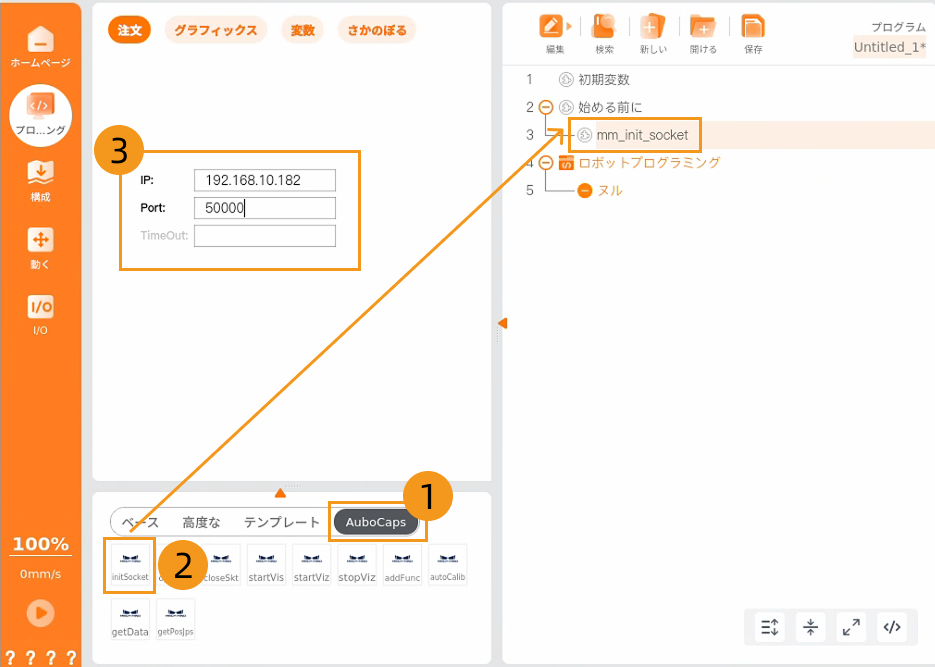Click the reorder lines icon at bottom right

[770, 627]
